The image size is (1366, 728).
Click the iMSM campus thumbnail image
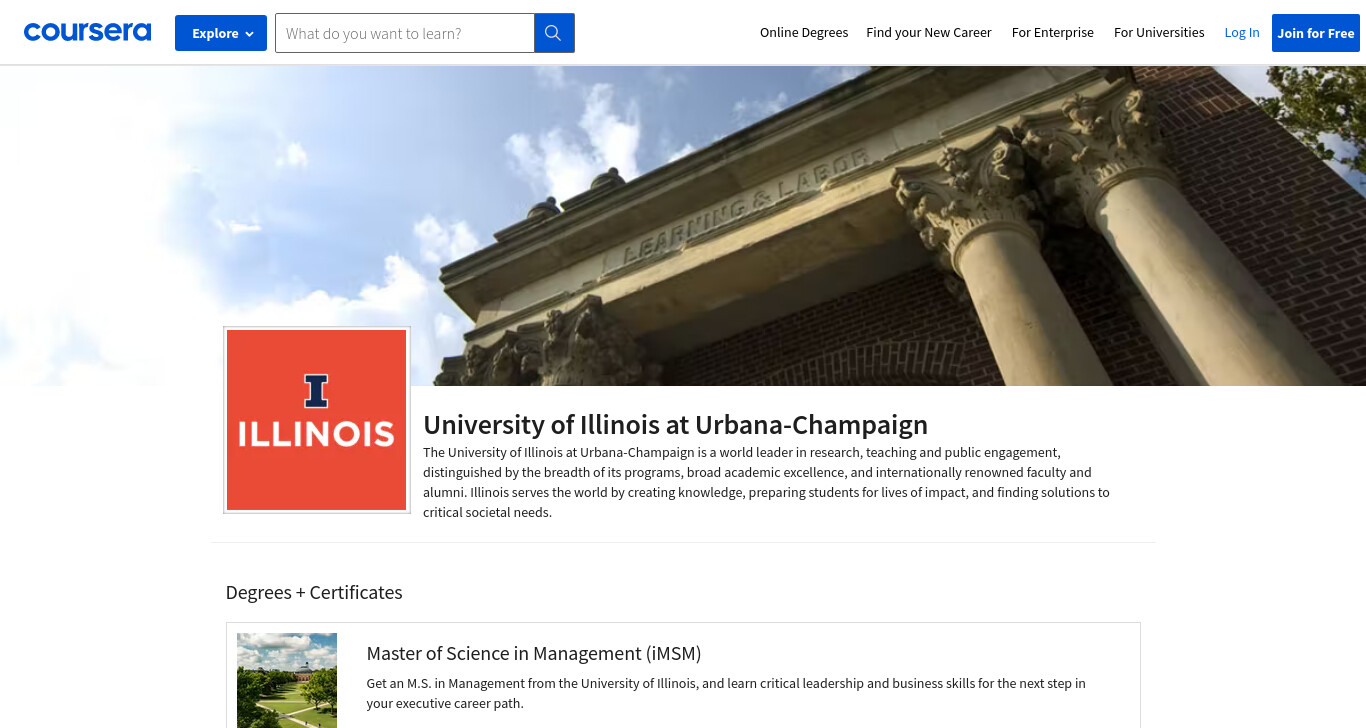(x=287, y=680)
